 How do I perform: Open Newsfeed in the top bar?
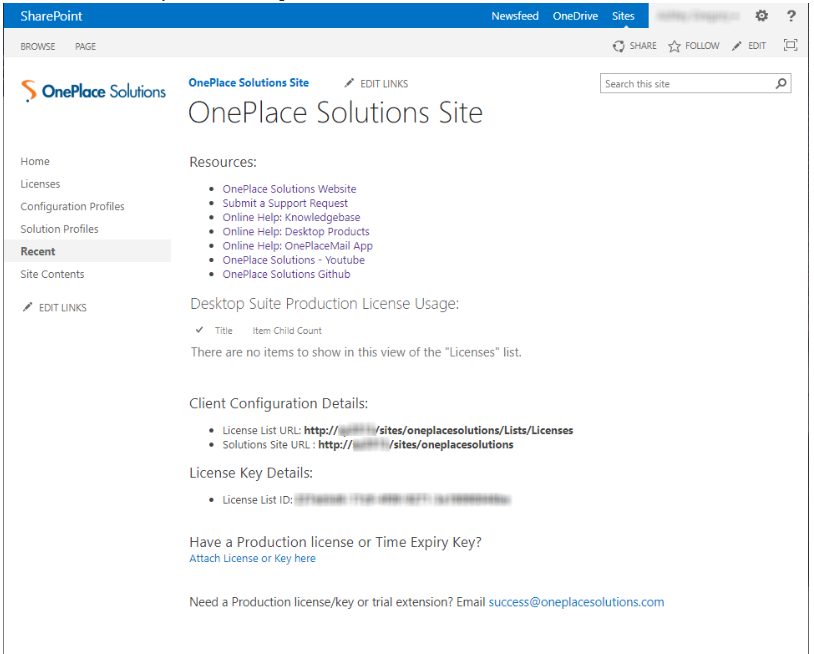coord(515,16)
